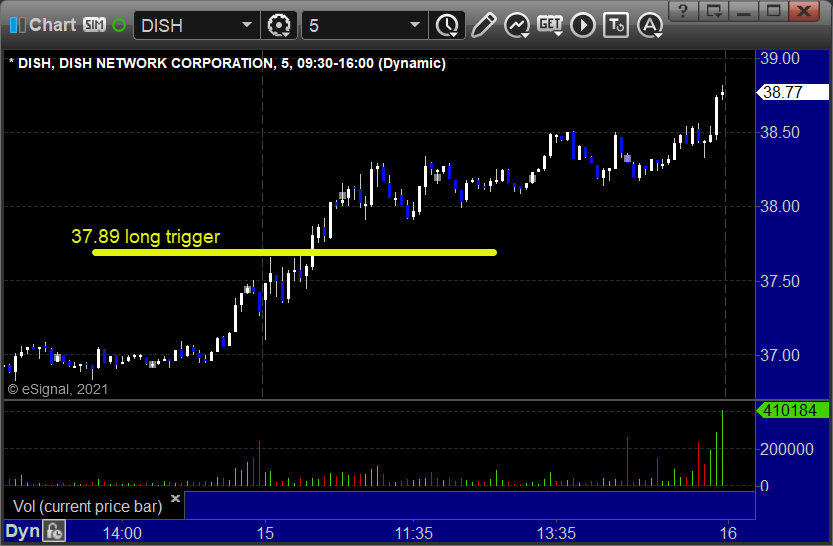Open the studies line-chart icon
The height and width of the screenshot is (546, 833).
click(x=517, y=25)
